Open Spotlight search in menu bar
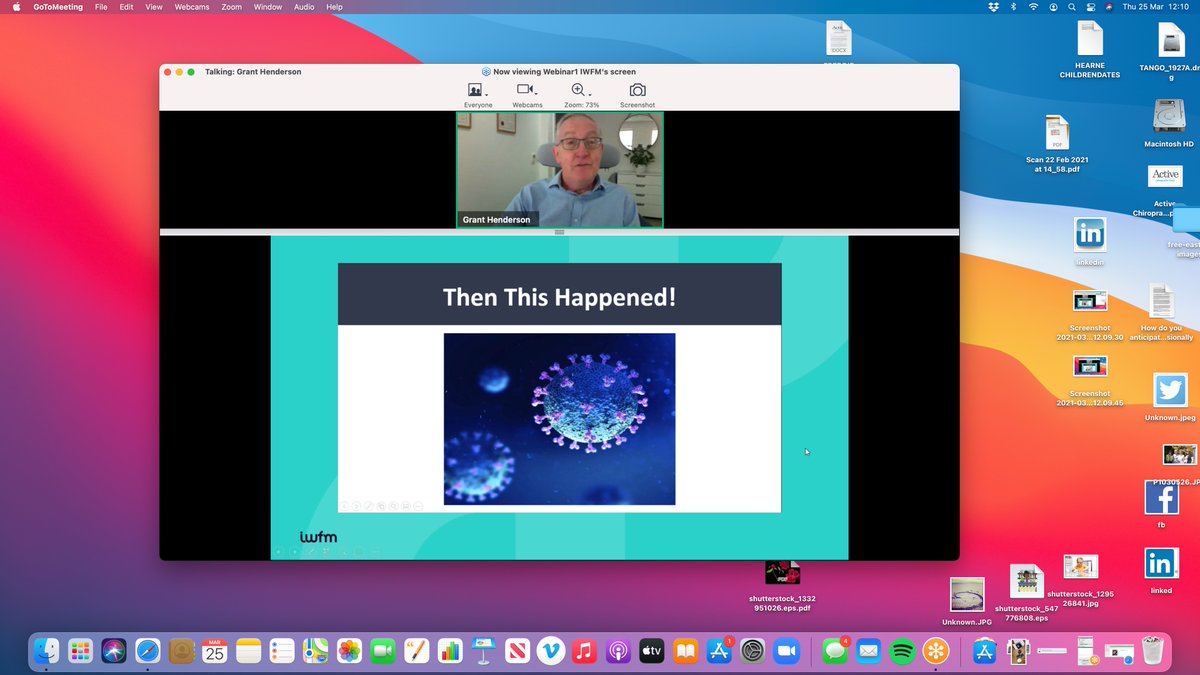This screenshot has width=1200, height=675. pyautogui.click(x=1071, y=7)
